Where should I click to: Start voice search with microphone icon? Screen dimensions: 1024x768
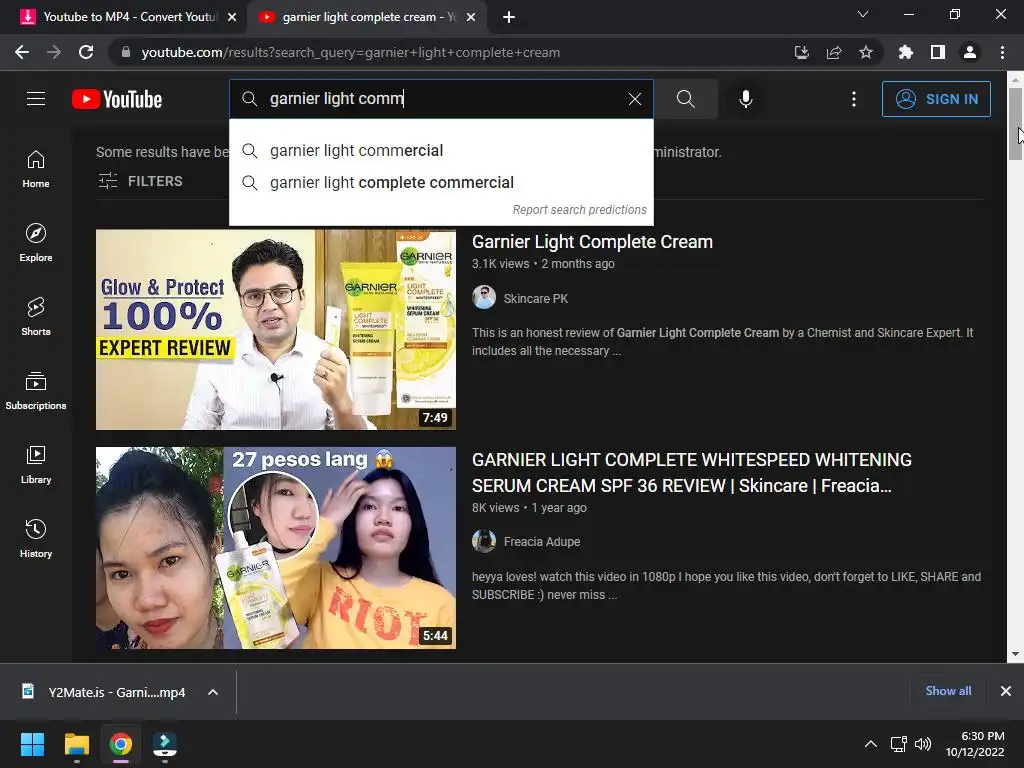tap(745, 99)
